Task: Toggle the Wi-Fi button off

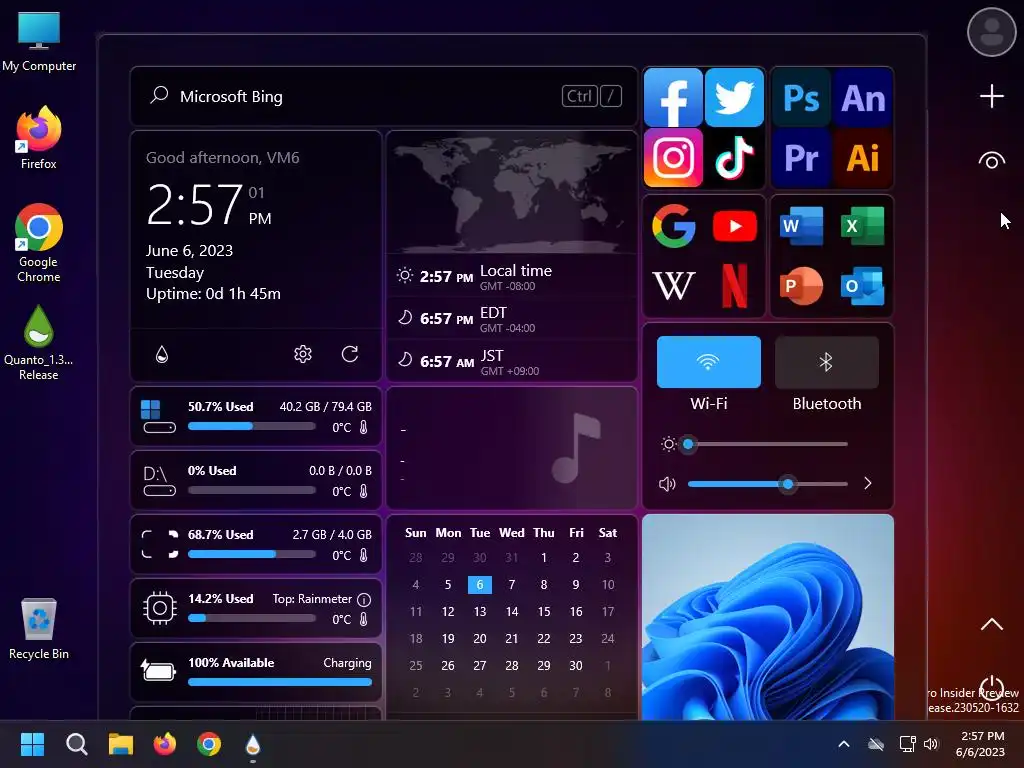Action: [709, 362]
